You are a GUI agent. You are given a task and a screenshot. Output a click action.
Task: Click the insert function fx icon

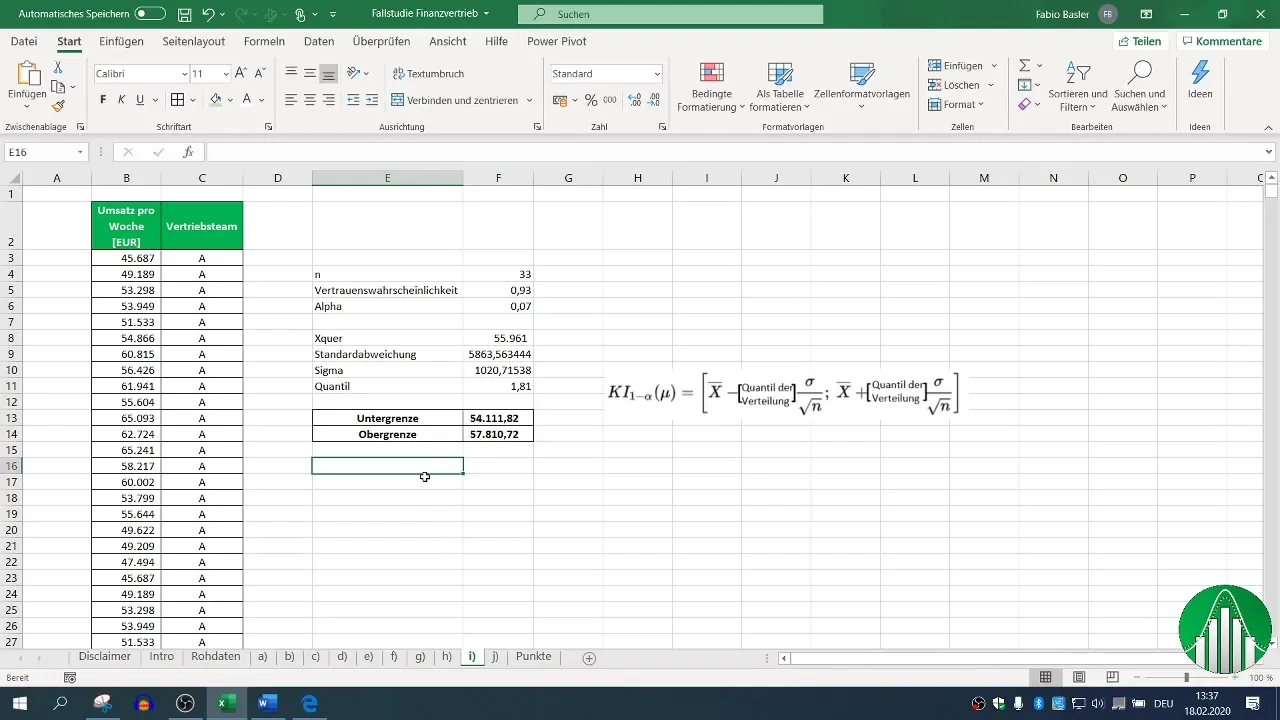pos(187,152)
